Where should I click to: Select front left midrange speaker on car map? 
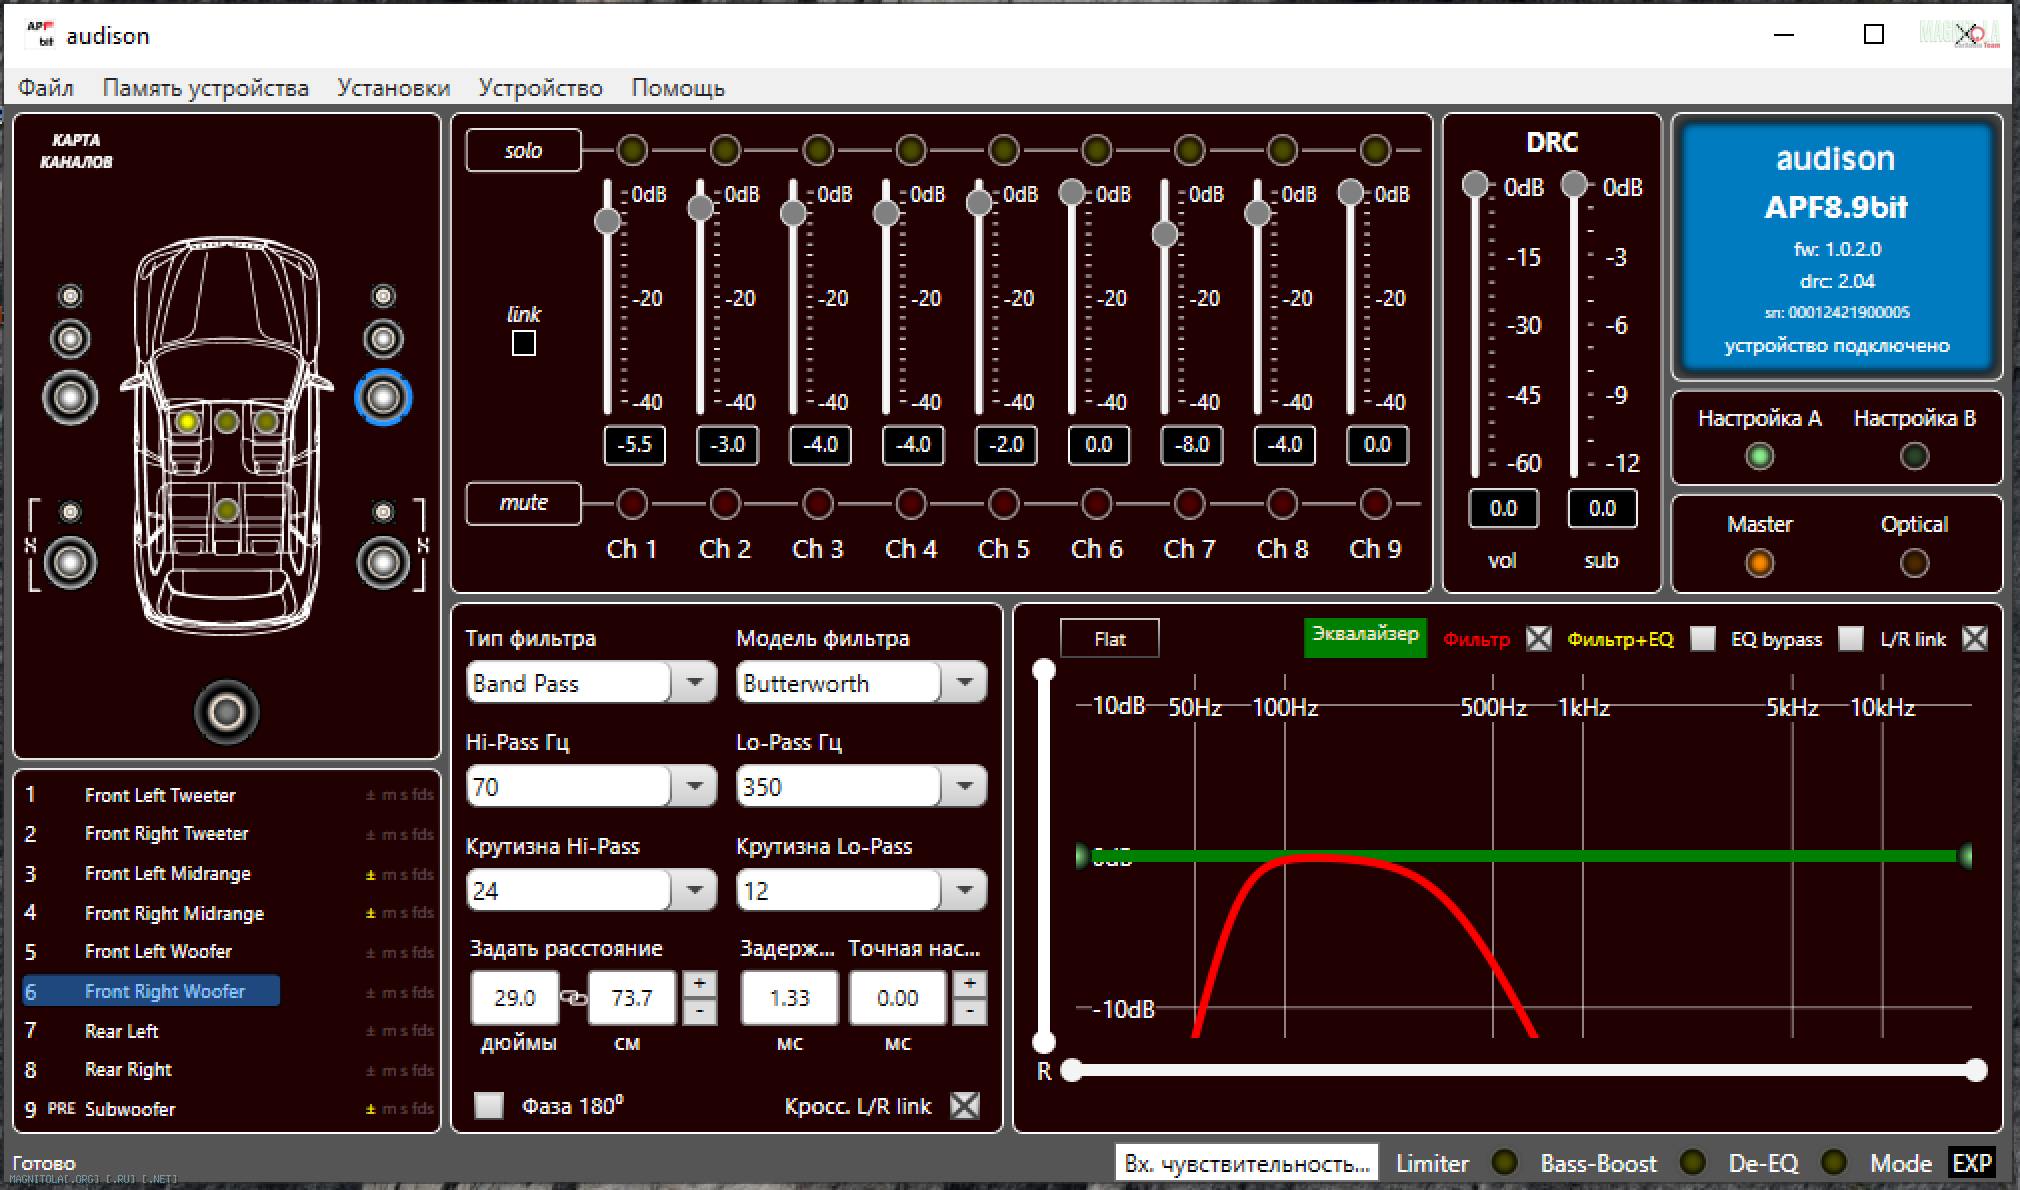click(x=70, y=339)
